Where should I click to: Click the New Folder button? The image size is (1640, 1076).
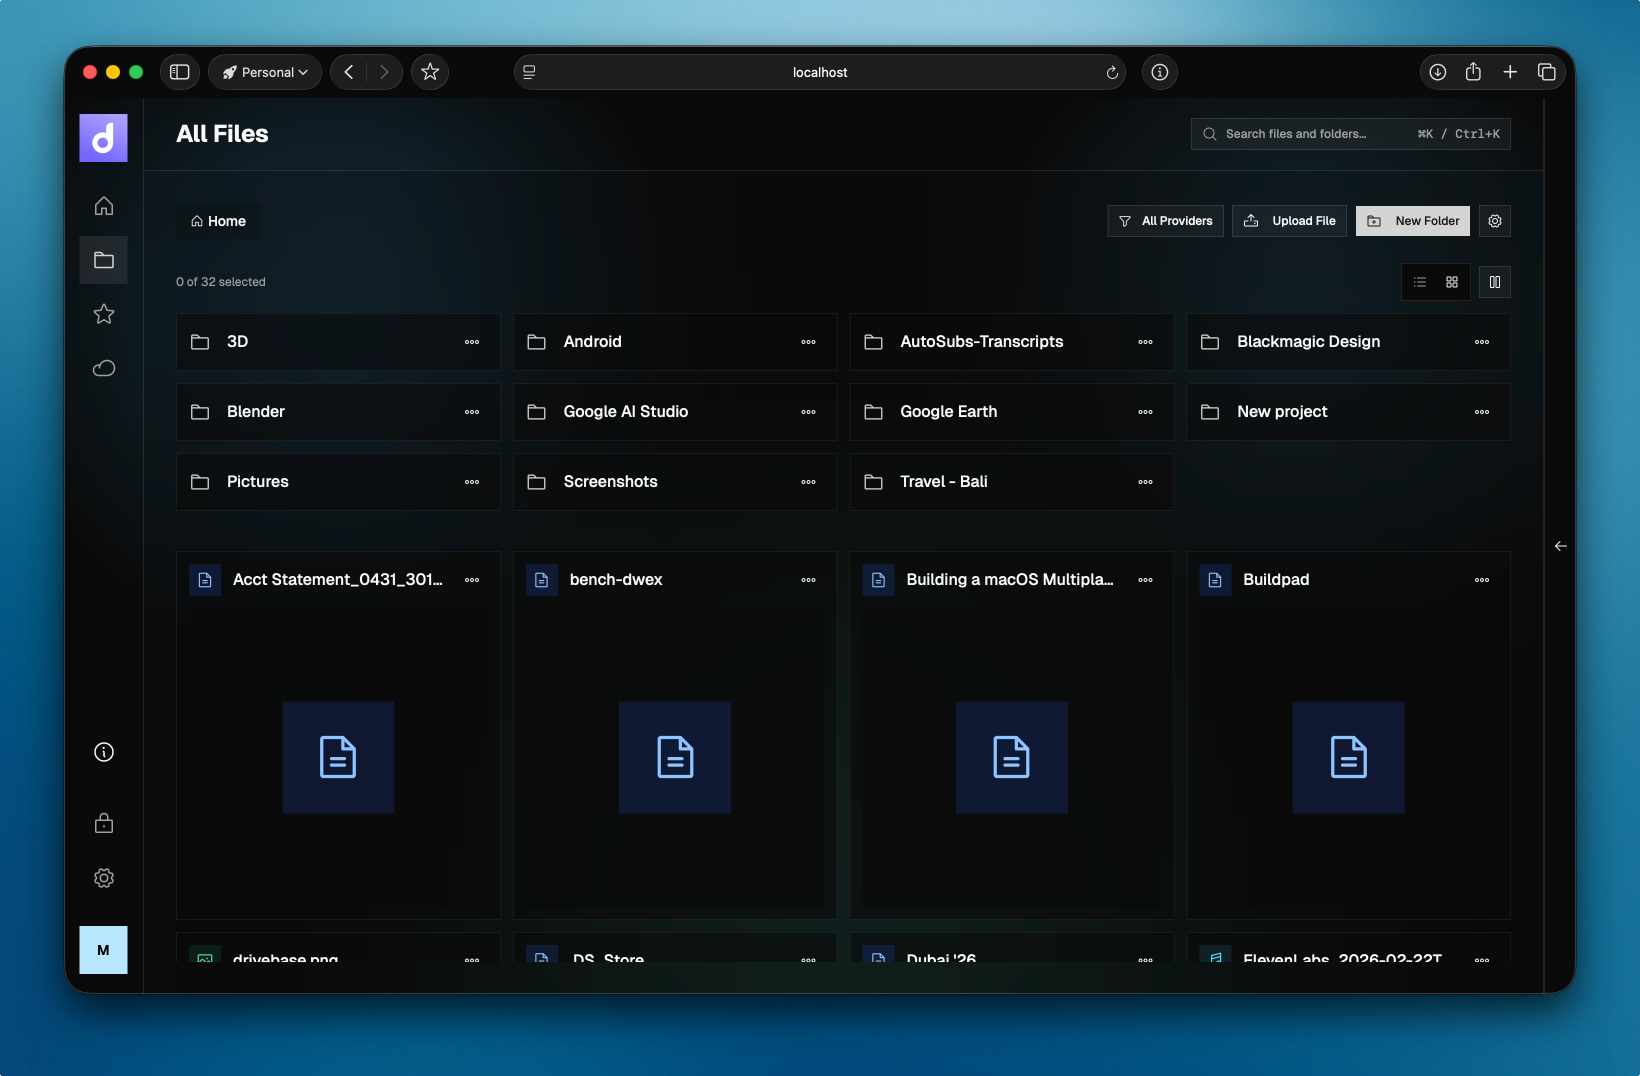point(1412,221)
